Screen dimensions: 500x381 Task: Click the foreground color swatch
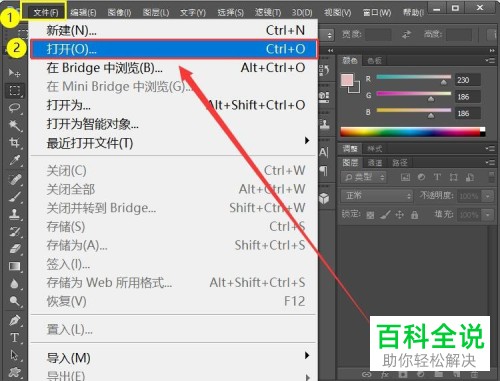347,80
